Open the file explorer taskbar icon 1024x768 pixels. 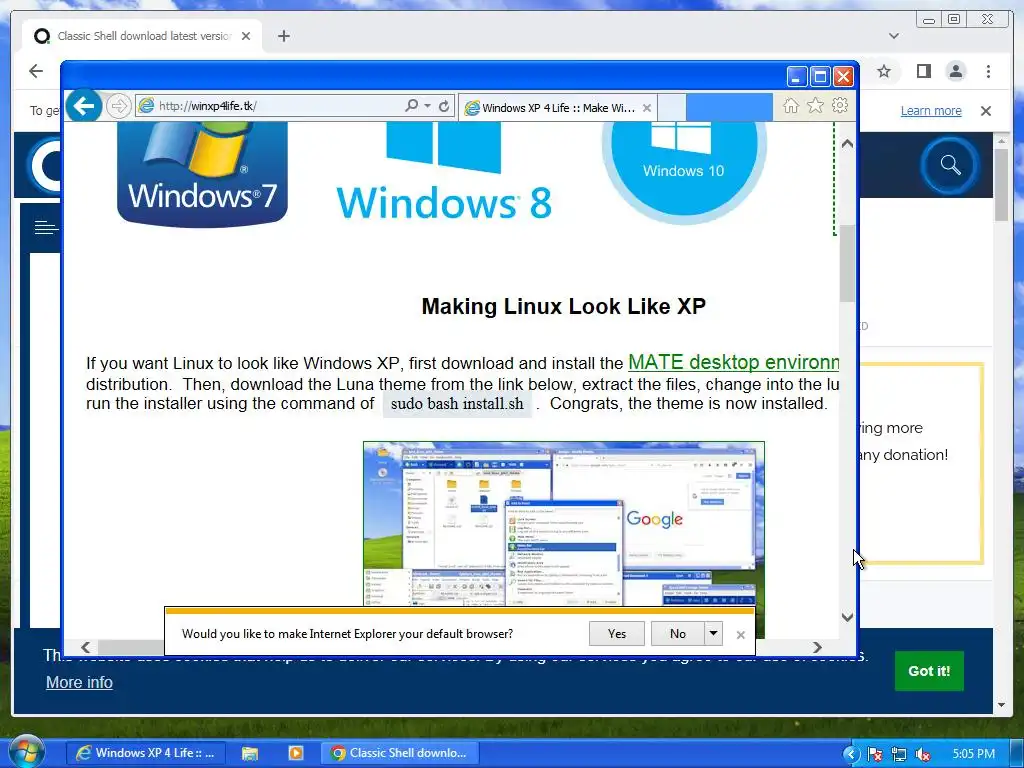click(x=249, y=753)
